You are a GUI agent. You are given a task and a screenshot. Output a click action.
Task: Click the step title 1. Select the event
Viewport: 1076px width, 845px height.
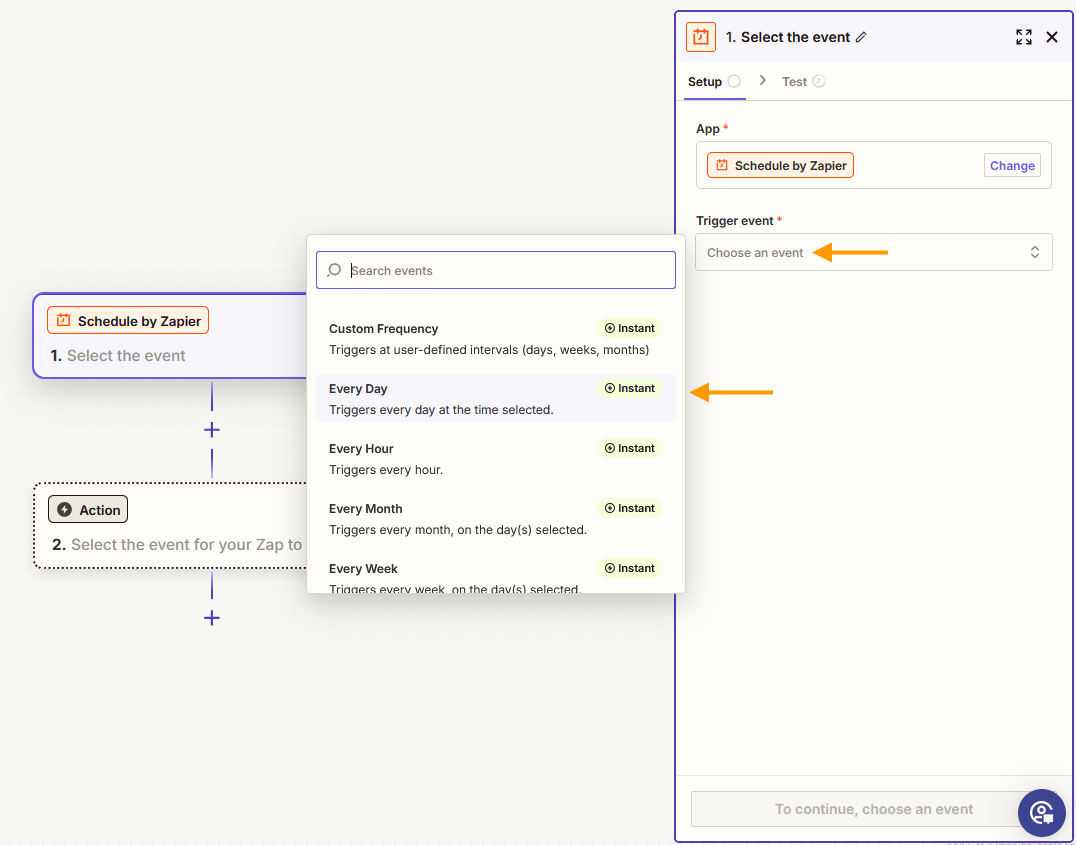click(788, 37)
